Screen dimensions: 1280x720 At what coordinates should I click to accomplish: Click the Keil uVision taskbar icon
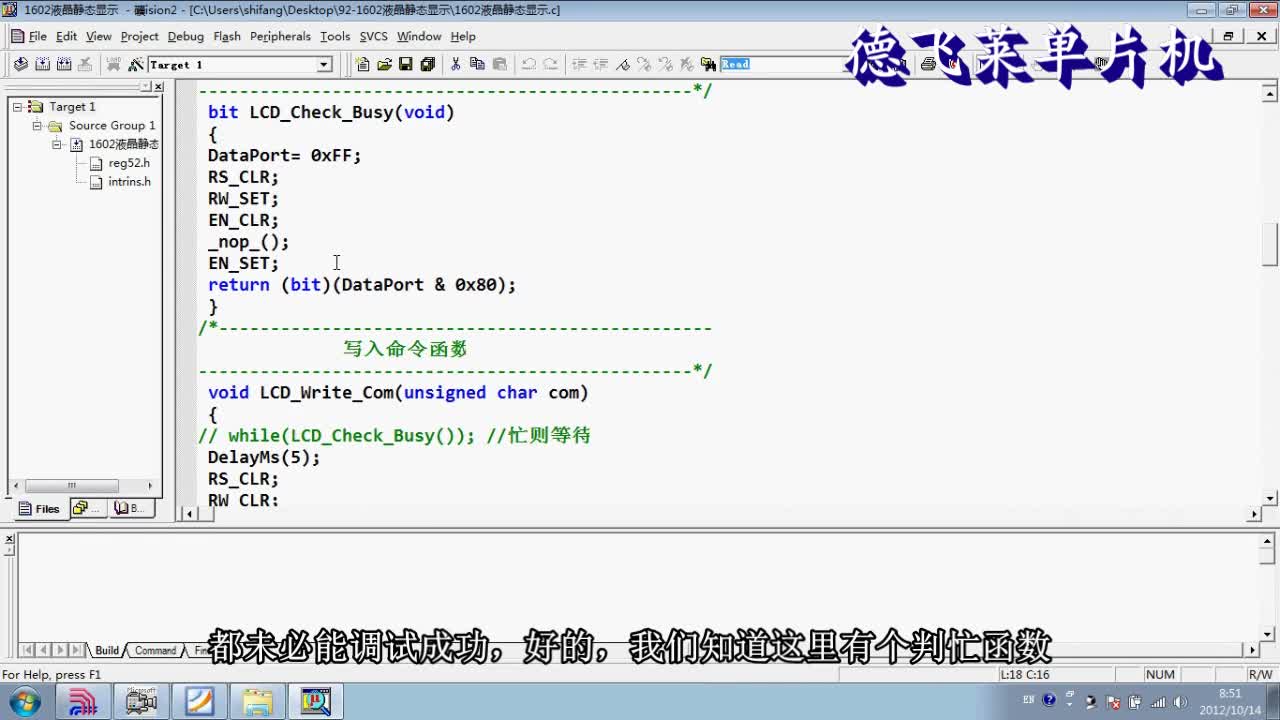coord(316,701)
